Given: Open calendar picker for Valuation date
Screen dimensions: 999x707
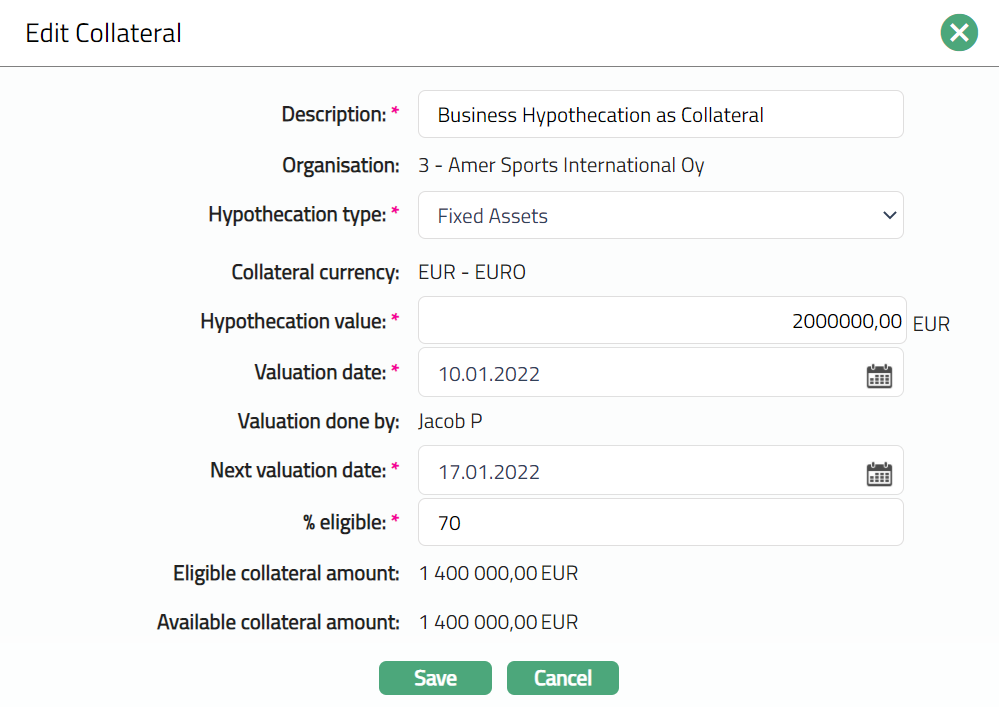Looking at the screenshot, I should click(x=878, y=375).
